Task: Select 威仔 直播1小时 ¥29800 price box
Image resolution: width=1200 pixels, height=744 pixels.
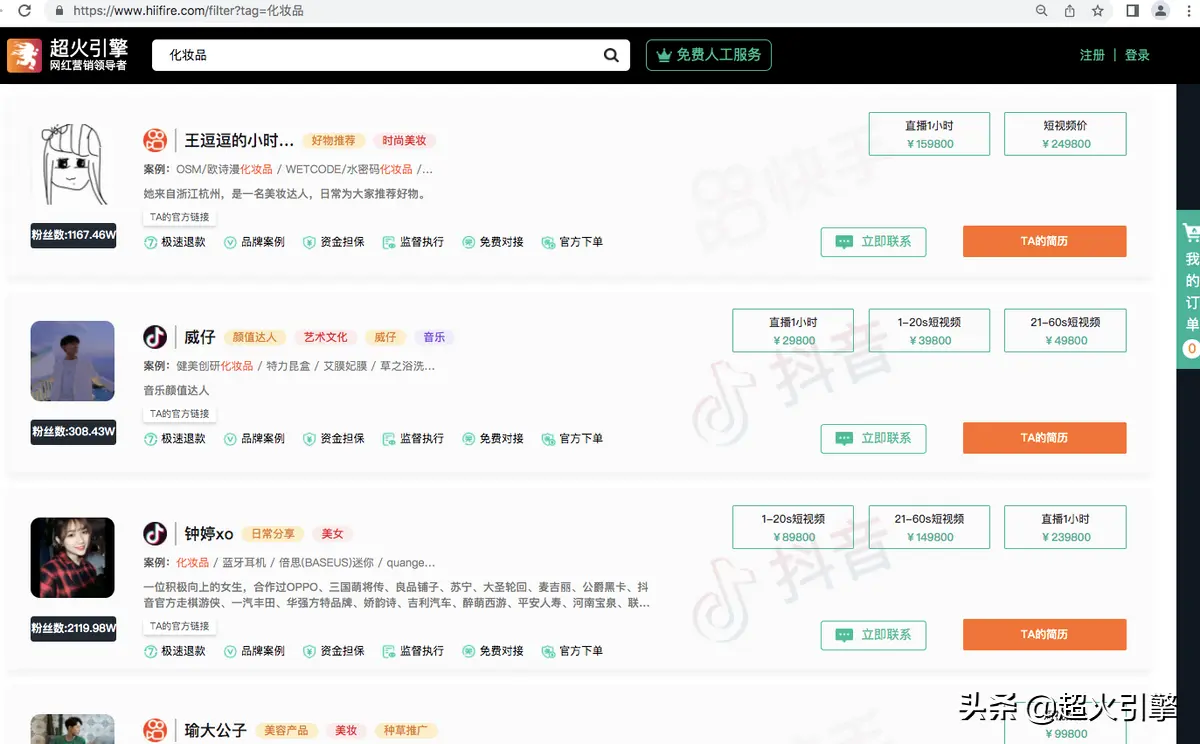Action: [793, 331]
